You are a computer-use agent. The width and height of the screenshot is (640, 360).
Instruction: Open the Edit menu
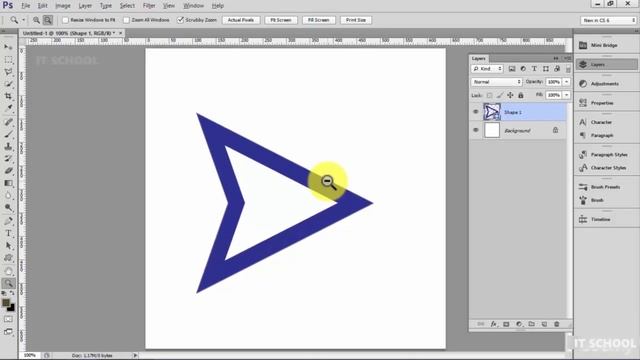(42, 6)
